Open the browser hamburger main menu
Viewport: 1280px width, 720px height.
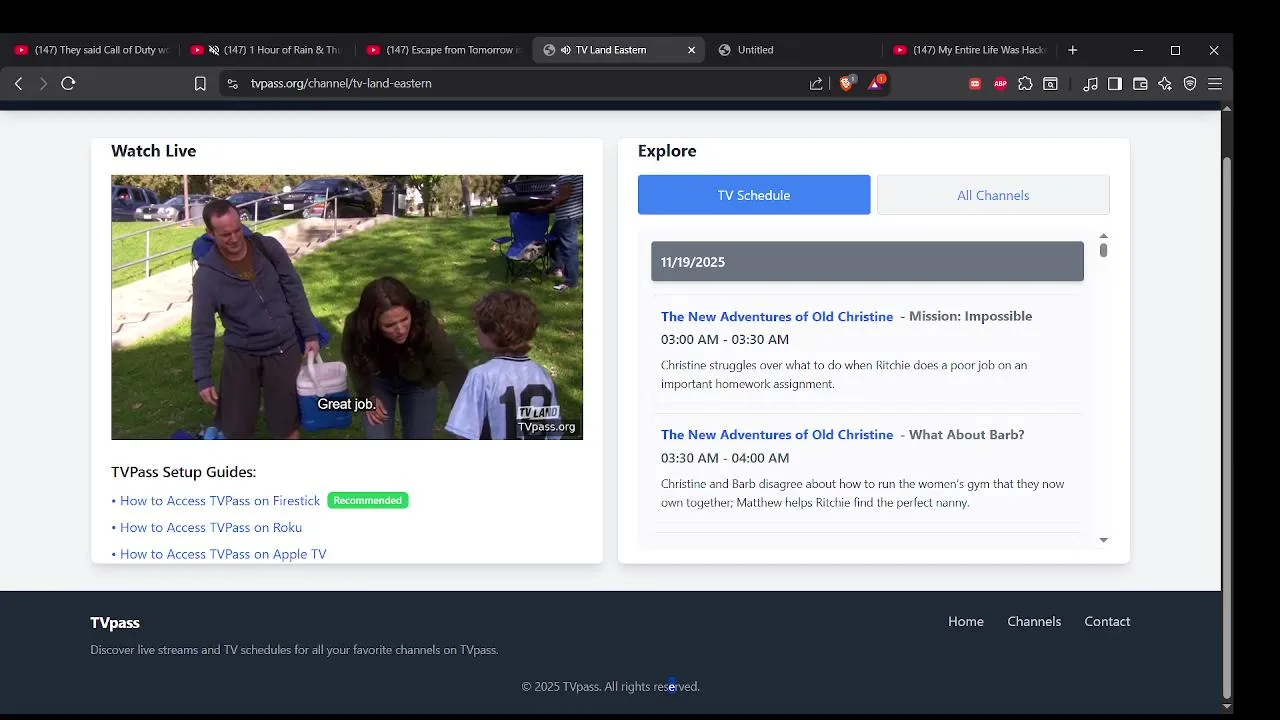(1215, 84)
